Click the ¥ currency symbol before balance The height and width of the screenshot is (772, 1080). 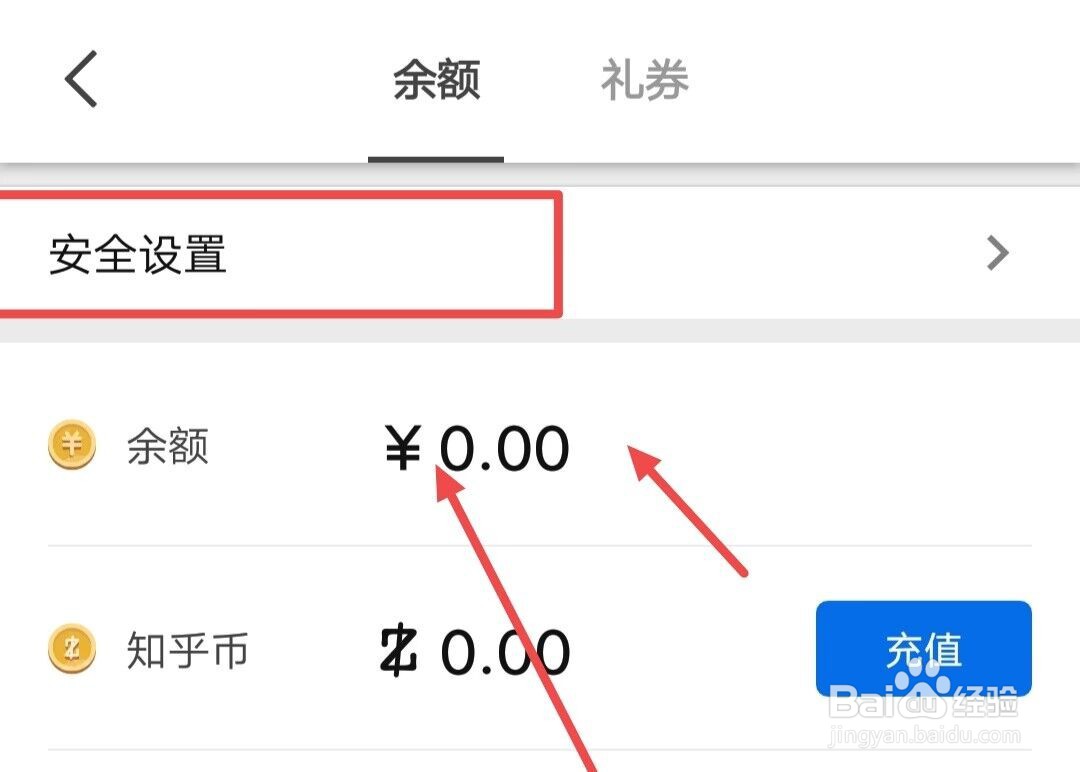tap(403, 447)
